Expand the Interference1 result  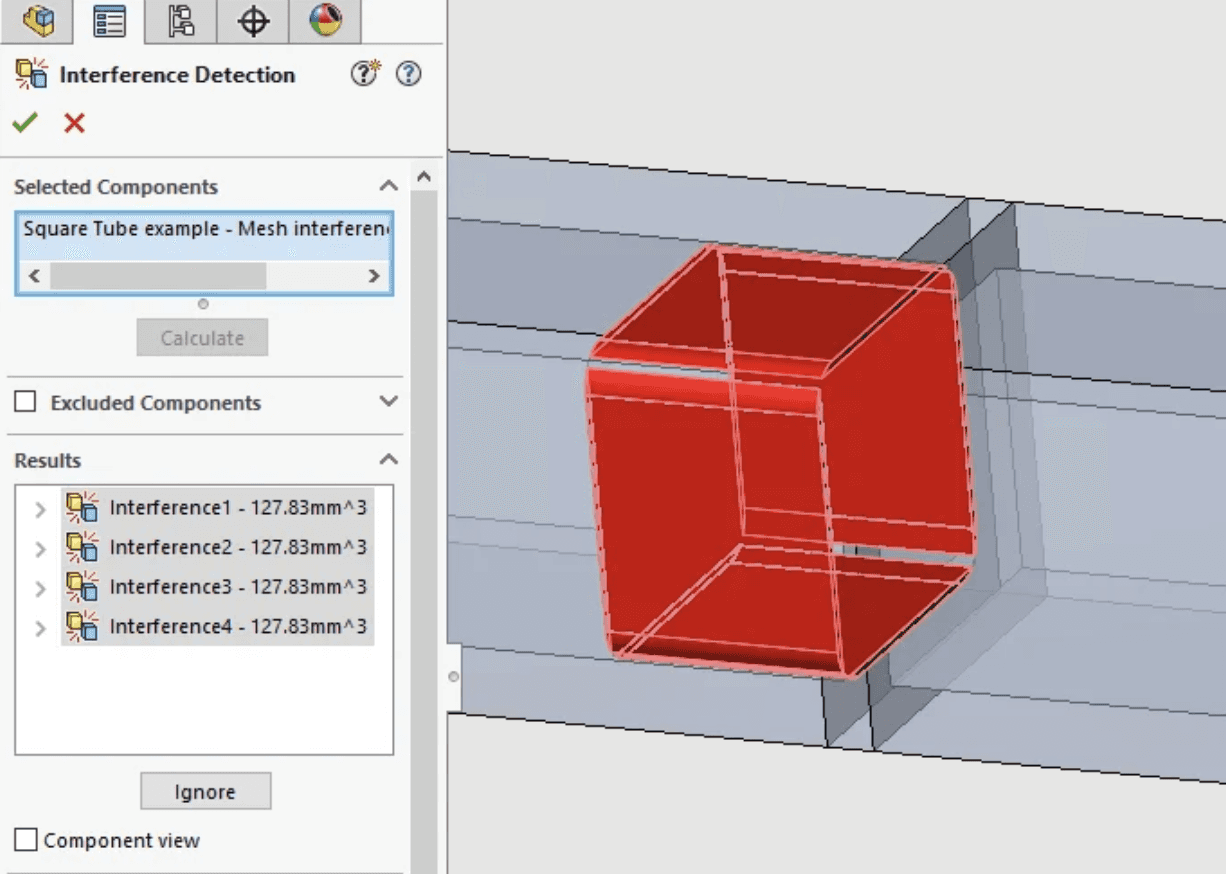[x=40, y=509]
